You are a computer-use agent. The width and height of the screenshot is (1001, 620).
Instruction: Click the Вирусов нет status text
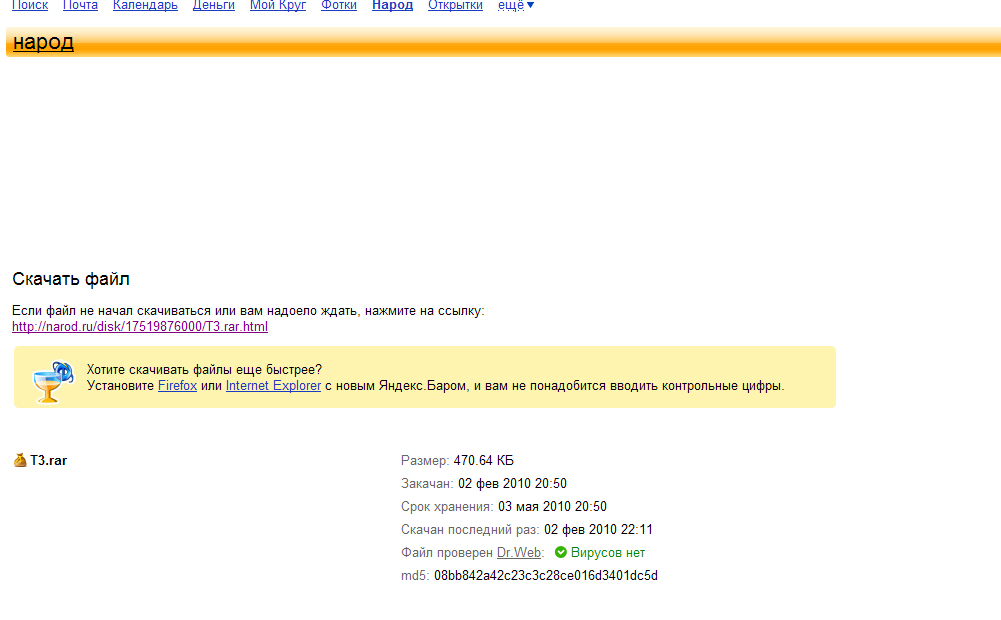point(608,553)
